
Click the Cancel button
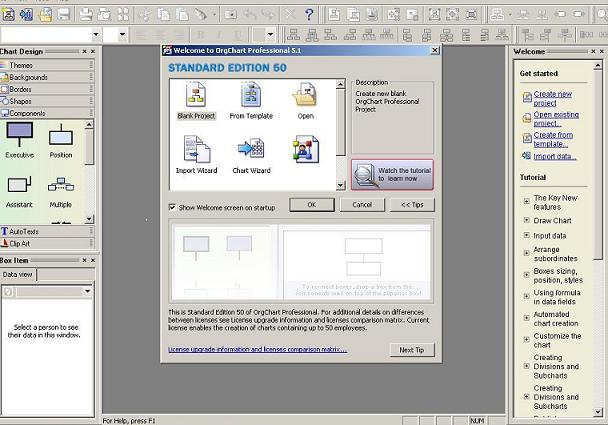click(362, 205)
